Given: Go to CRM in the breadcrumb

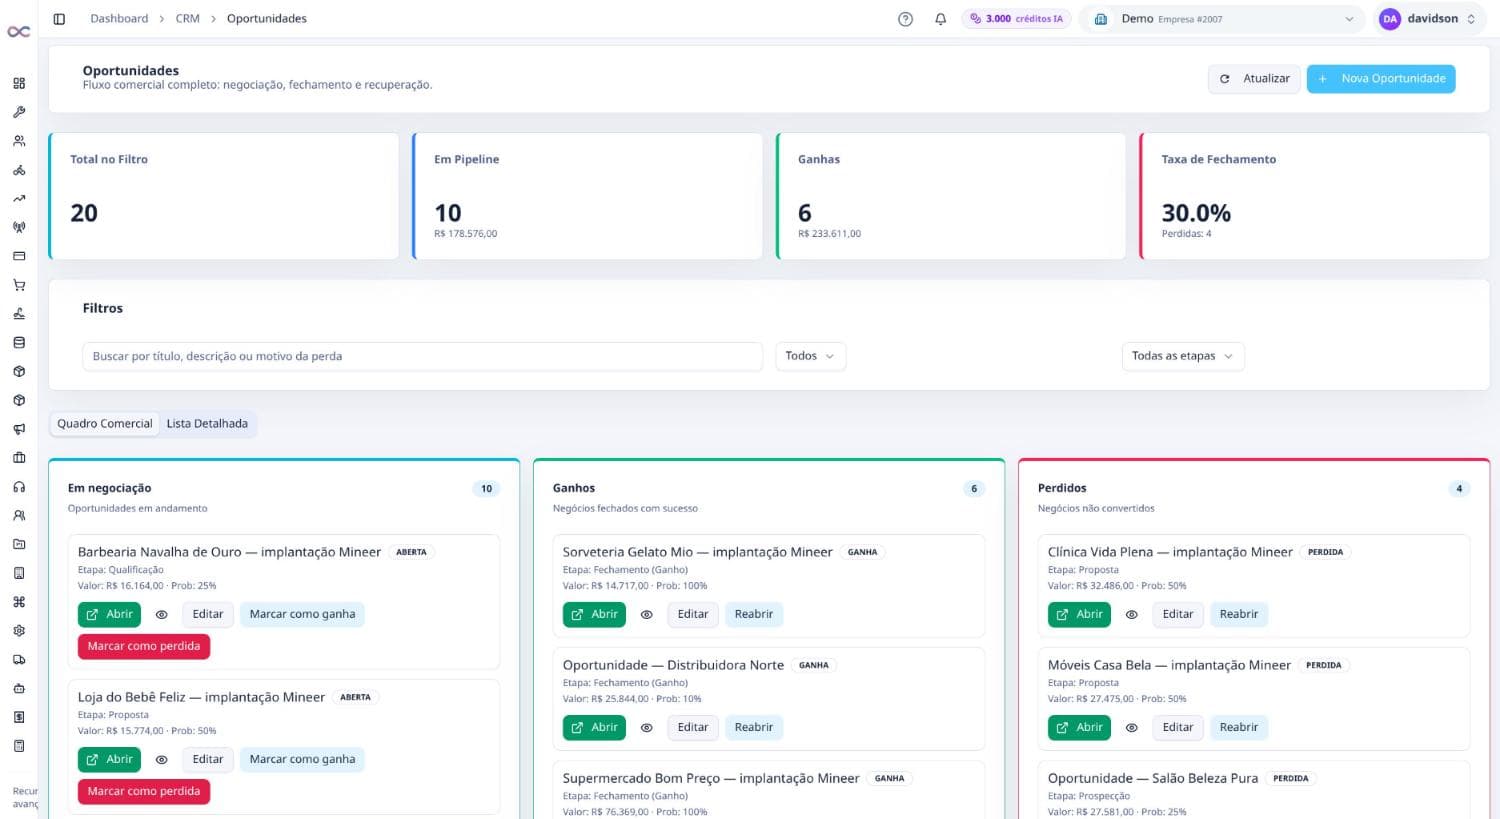Looking at the screenshot, I should (188, 19).
